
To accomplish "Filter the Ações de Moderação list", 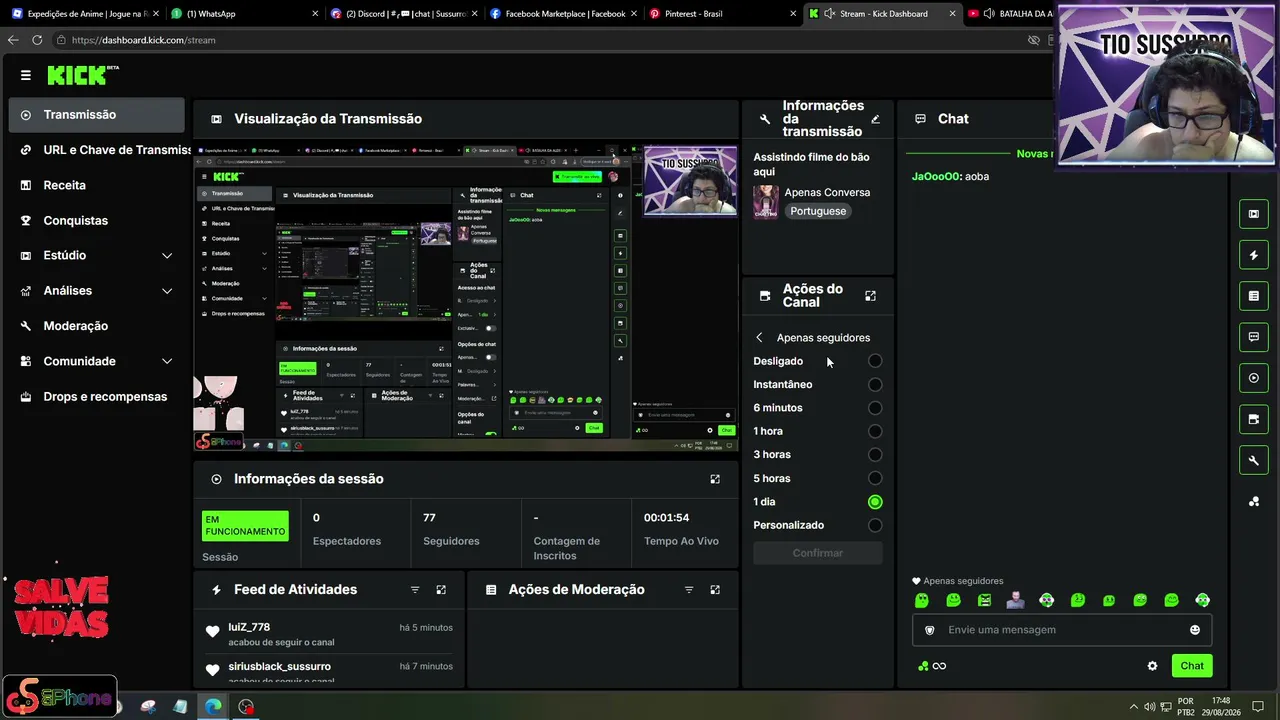I will 689,590.
